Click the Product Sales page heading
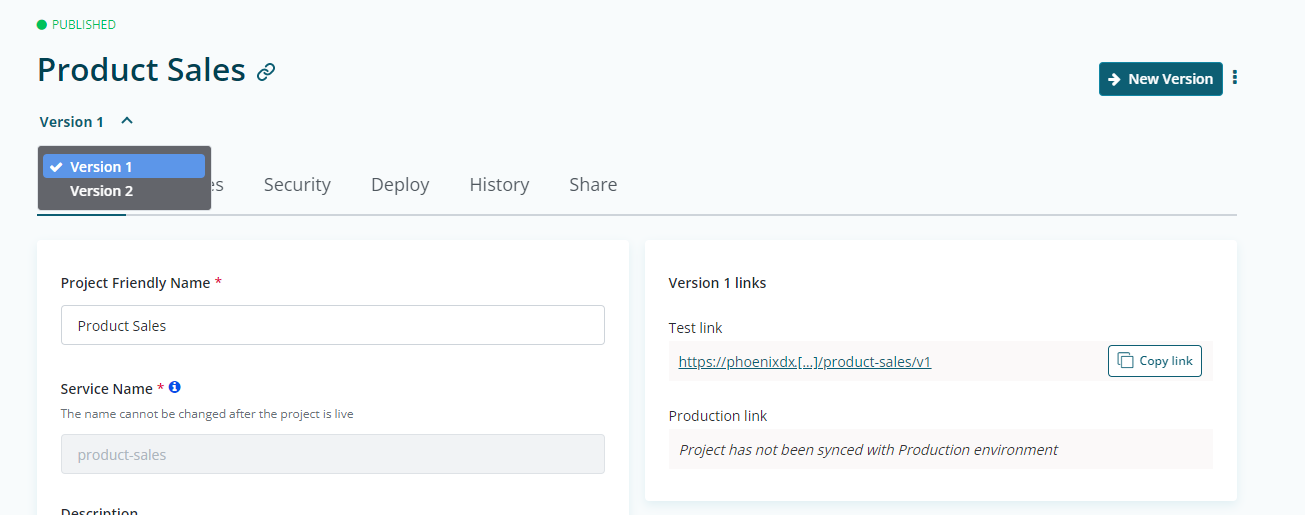This screenshot has height=515, width=1305. (141, 70)
